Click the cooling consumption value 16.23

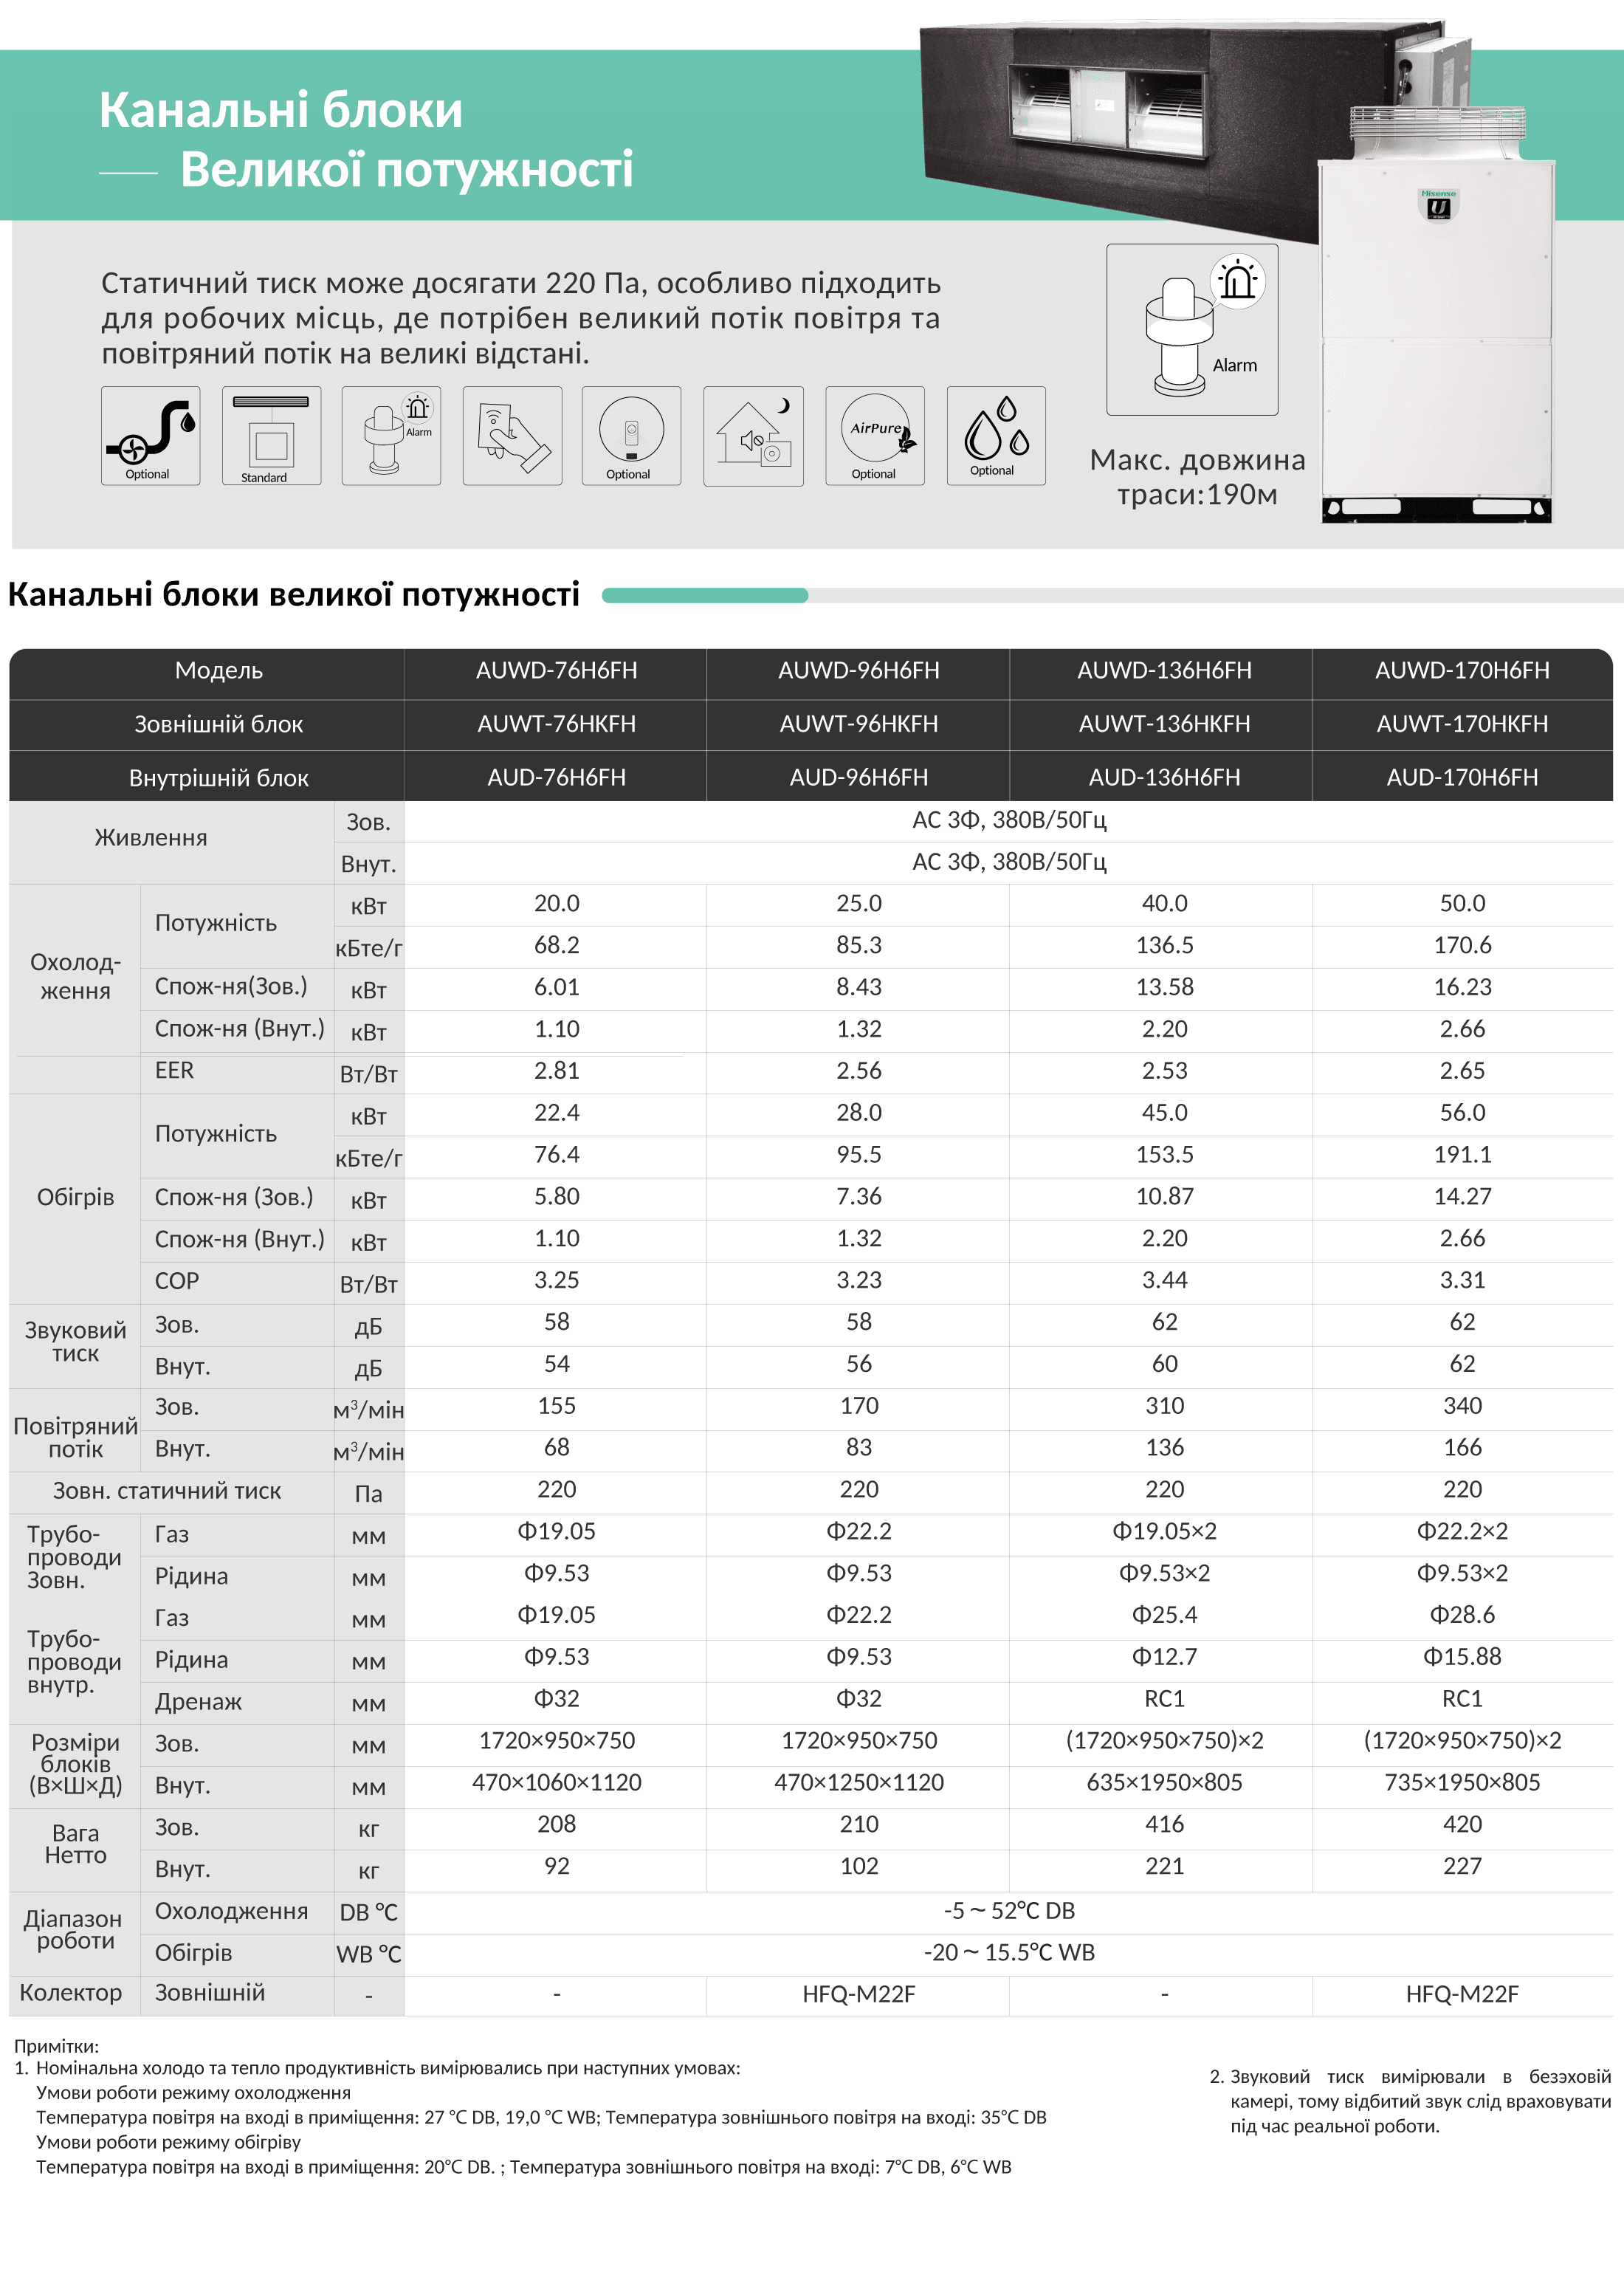(1462, 987)
